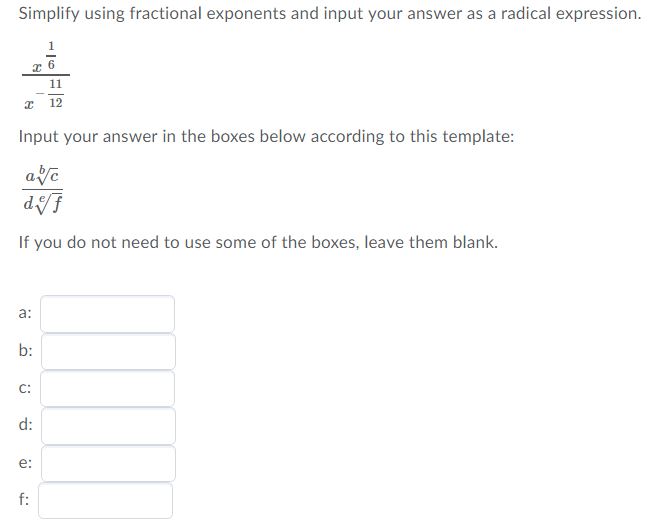Activate the e answer box
Screen dimensions: 649x526
pos(107,463)
